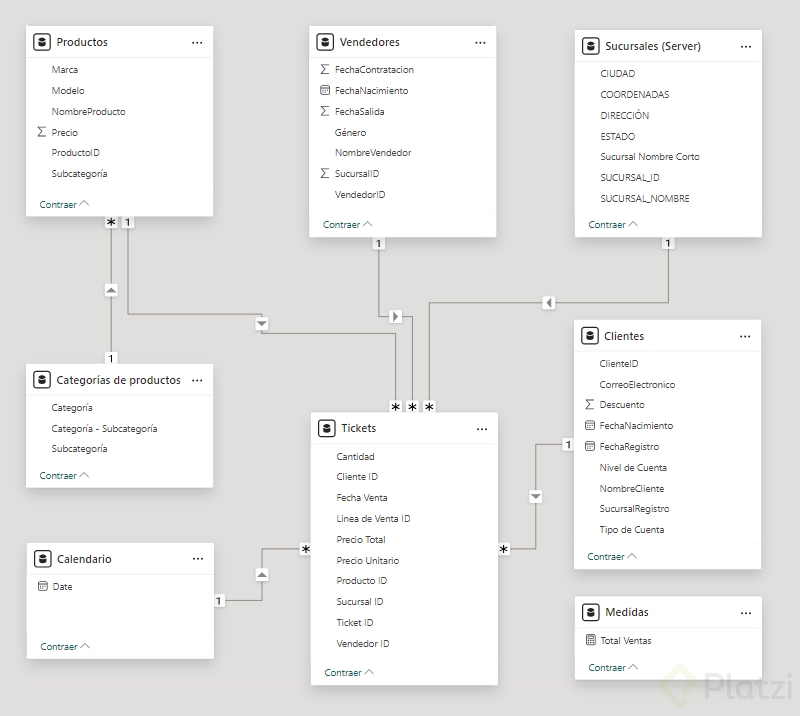The width and height of the screenshot is (800, 716).
Task: Collapse the Tickets table with Contraer
Action: (x=349, y=672)
